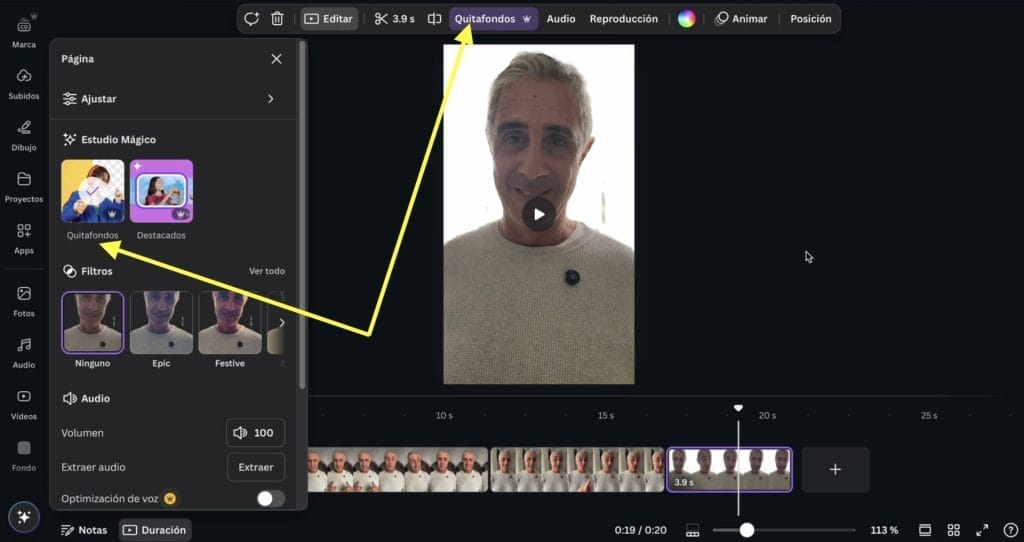This screenshot has width=1024, height=542.
Task: Open the Audio menu in top toolbar
Action: [560, 19]
